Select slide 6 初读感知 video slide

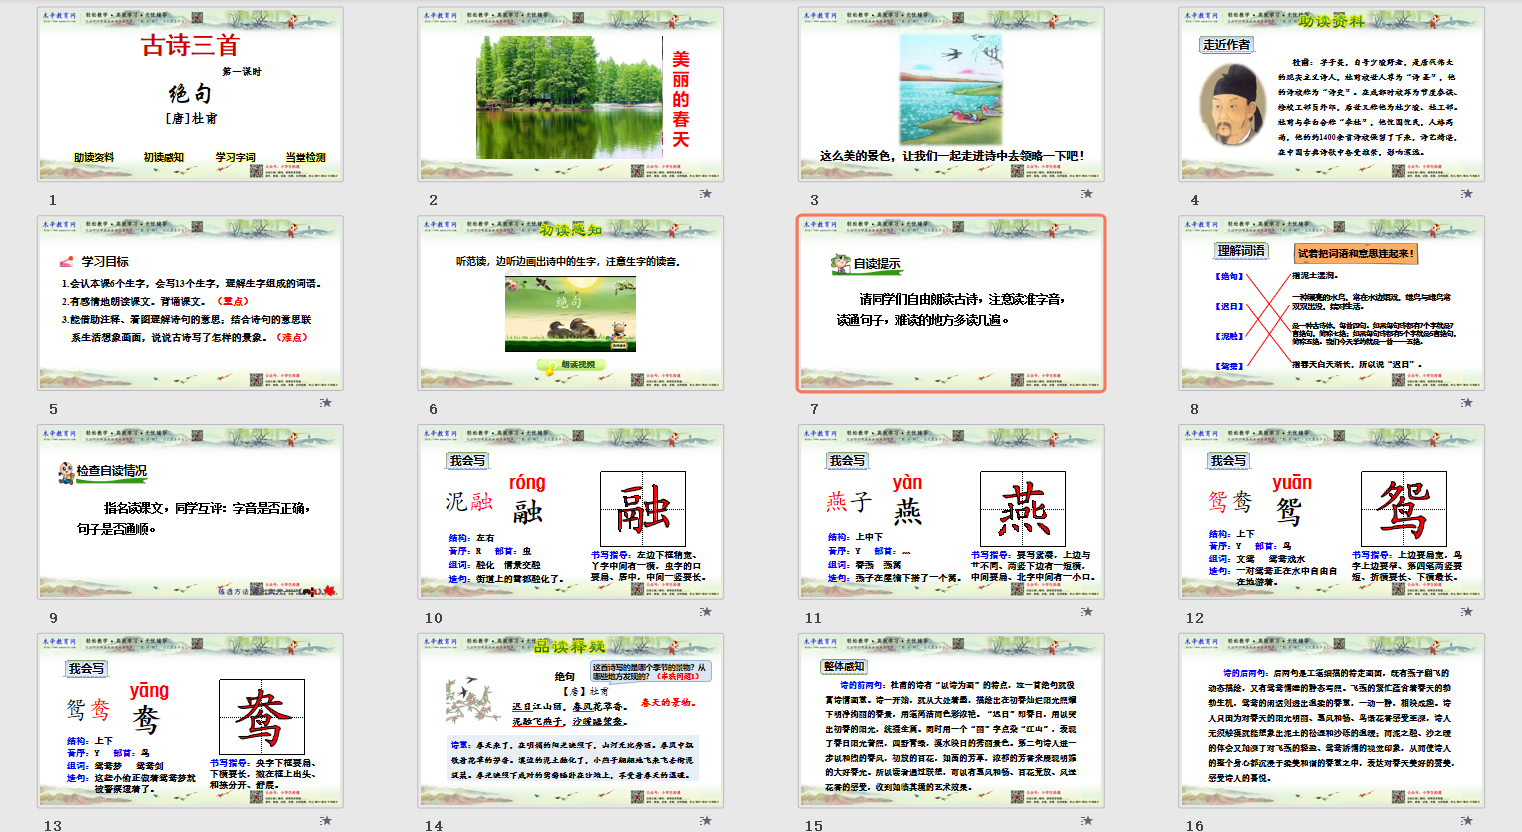click(x=571, y=303)
